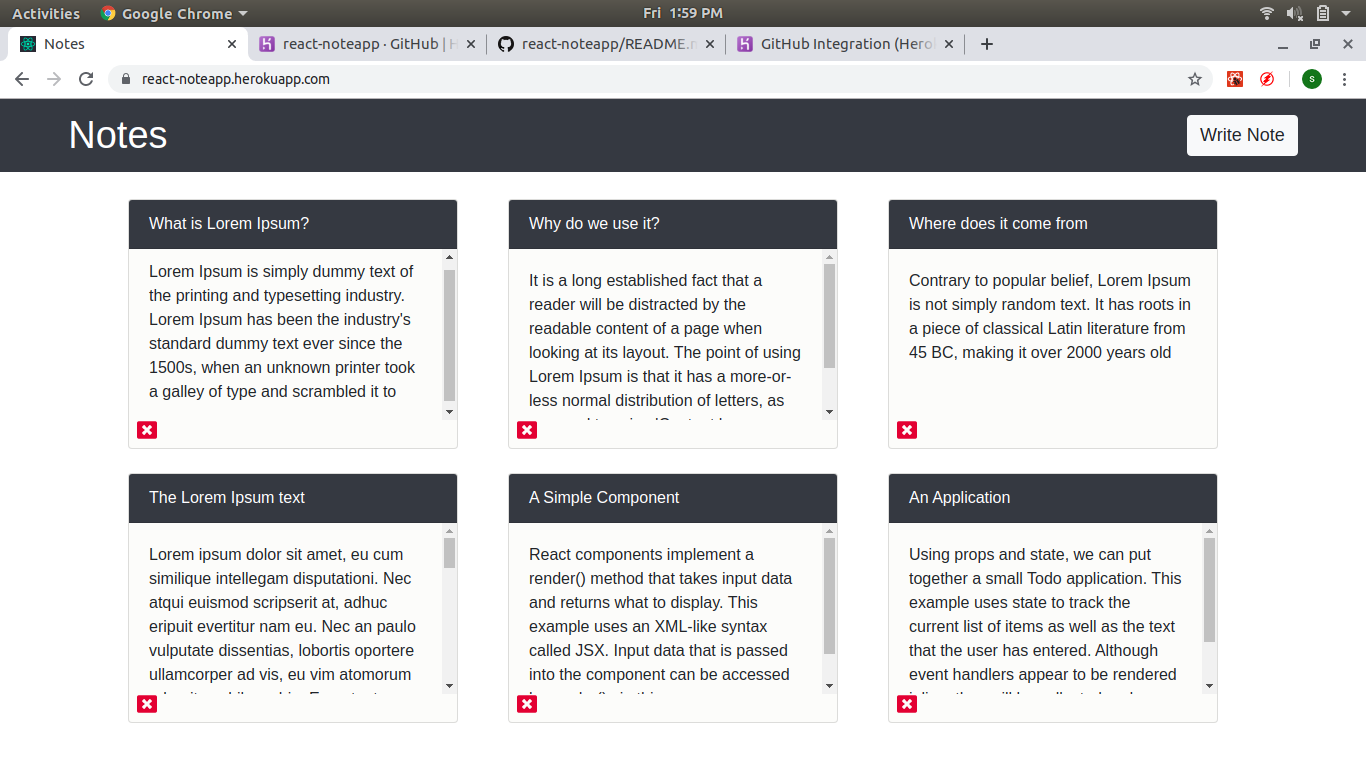Delete the 'Why do we use it?' note
The image size is (1366, 768).
pyautogui.click(x=527, y=430)
